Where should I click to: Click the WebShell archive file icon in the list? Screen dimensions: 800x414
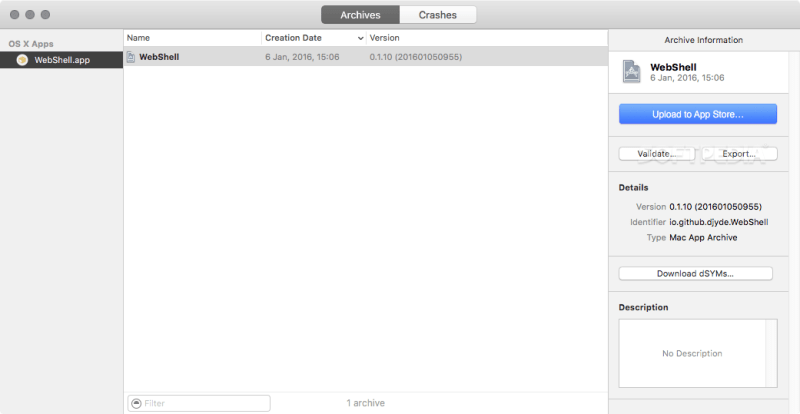coord(131,57)
